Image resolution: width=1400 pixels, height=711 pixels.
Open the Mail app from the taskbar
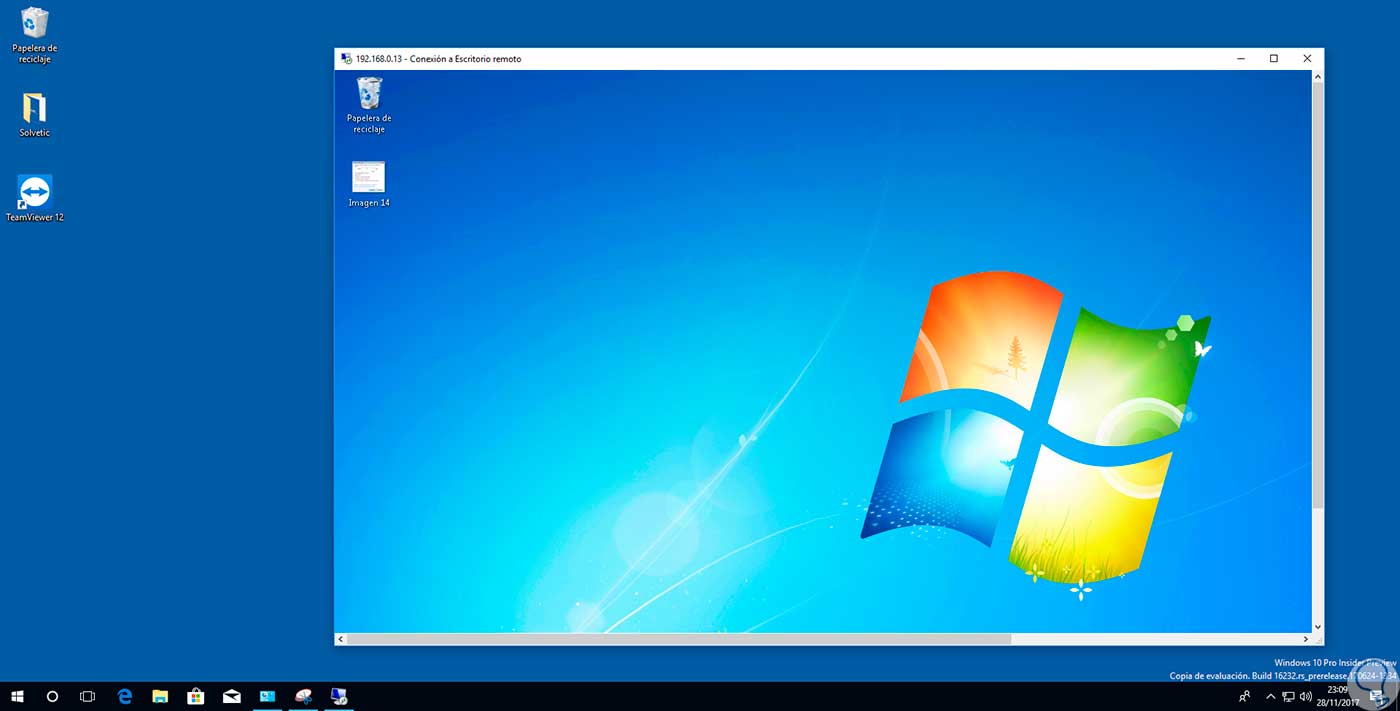click(x=232, y=696)
